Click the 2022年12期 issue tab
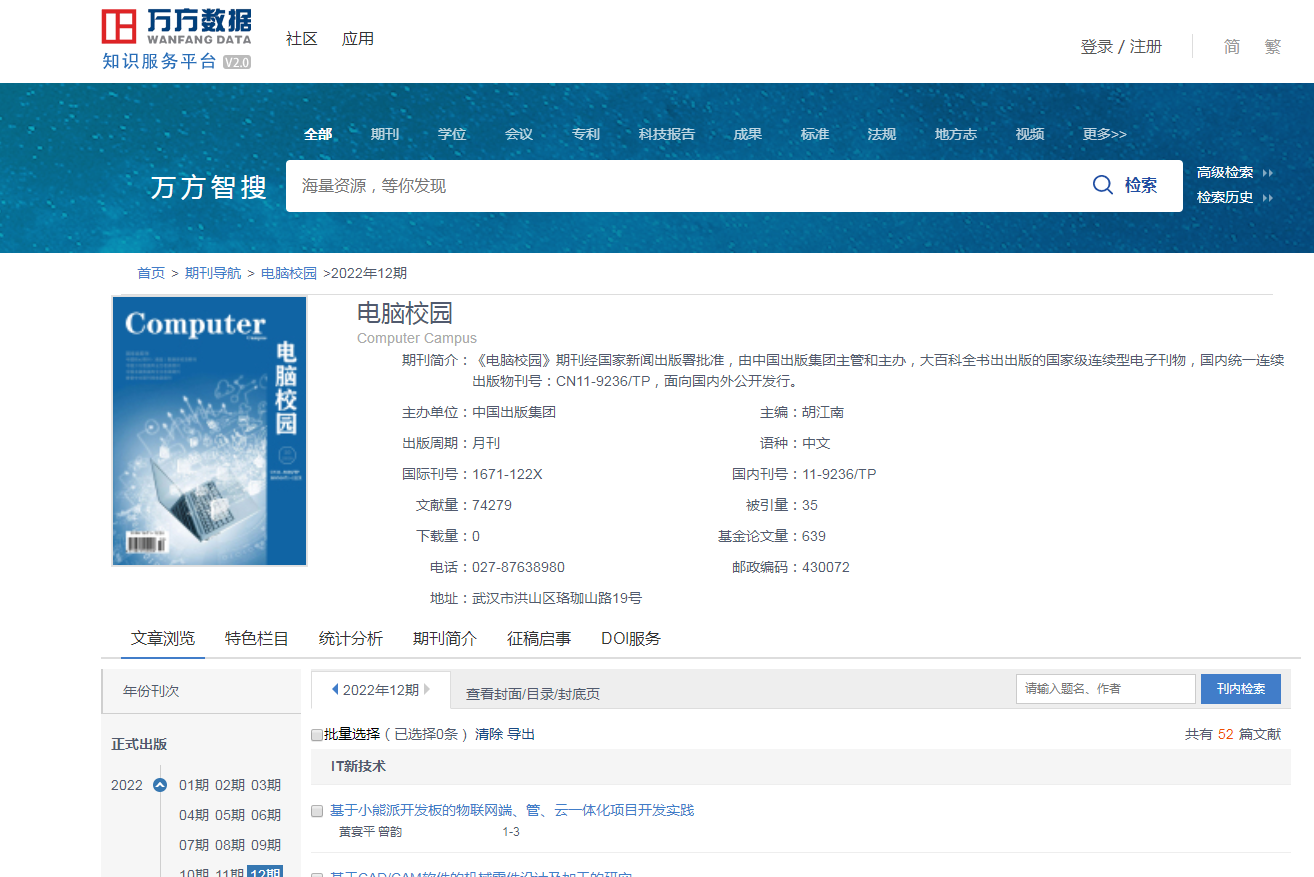Image resolution: width=1314 pixels, height=877 pixels. (x=381, y=690)
